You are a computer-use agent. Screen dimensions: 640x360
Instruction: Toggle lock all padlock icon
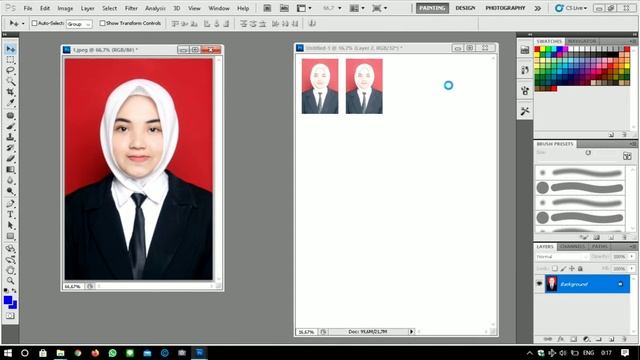580,269
